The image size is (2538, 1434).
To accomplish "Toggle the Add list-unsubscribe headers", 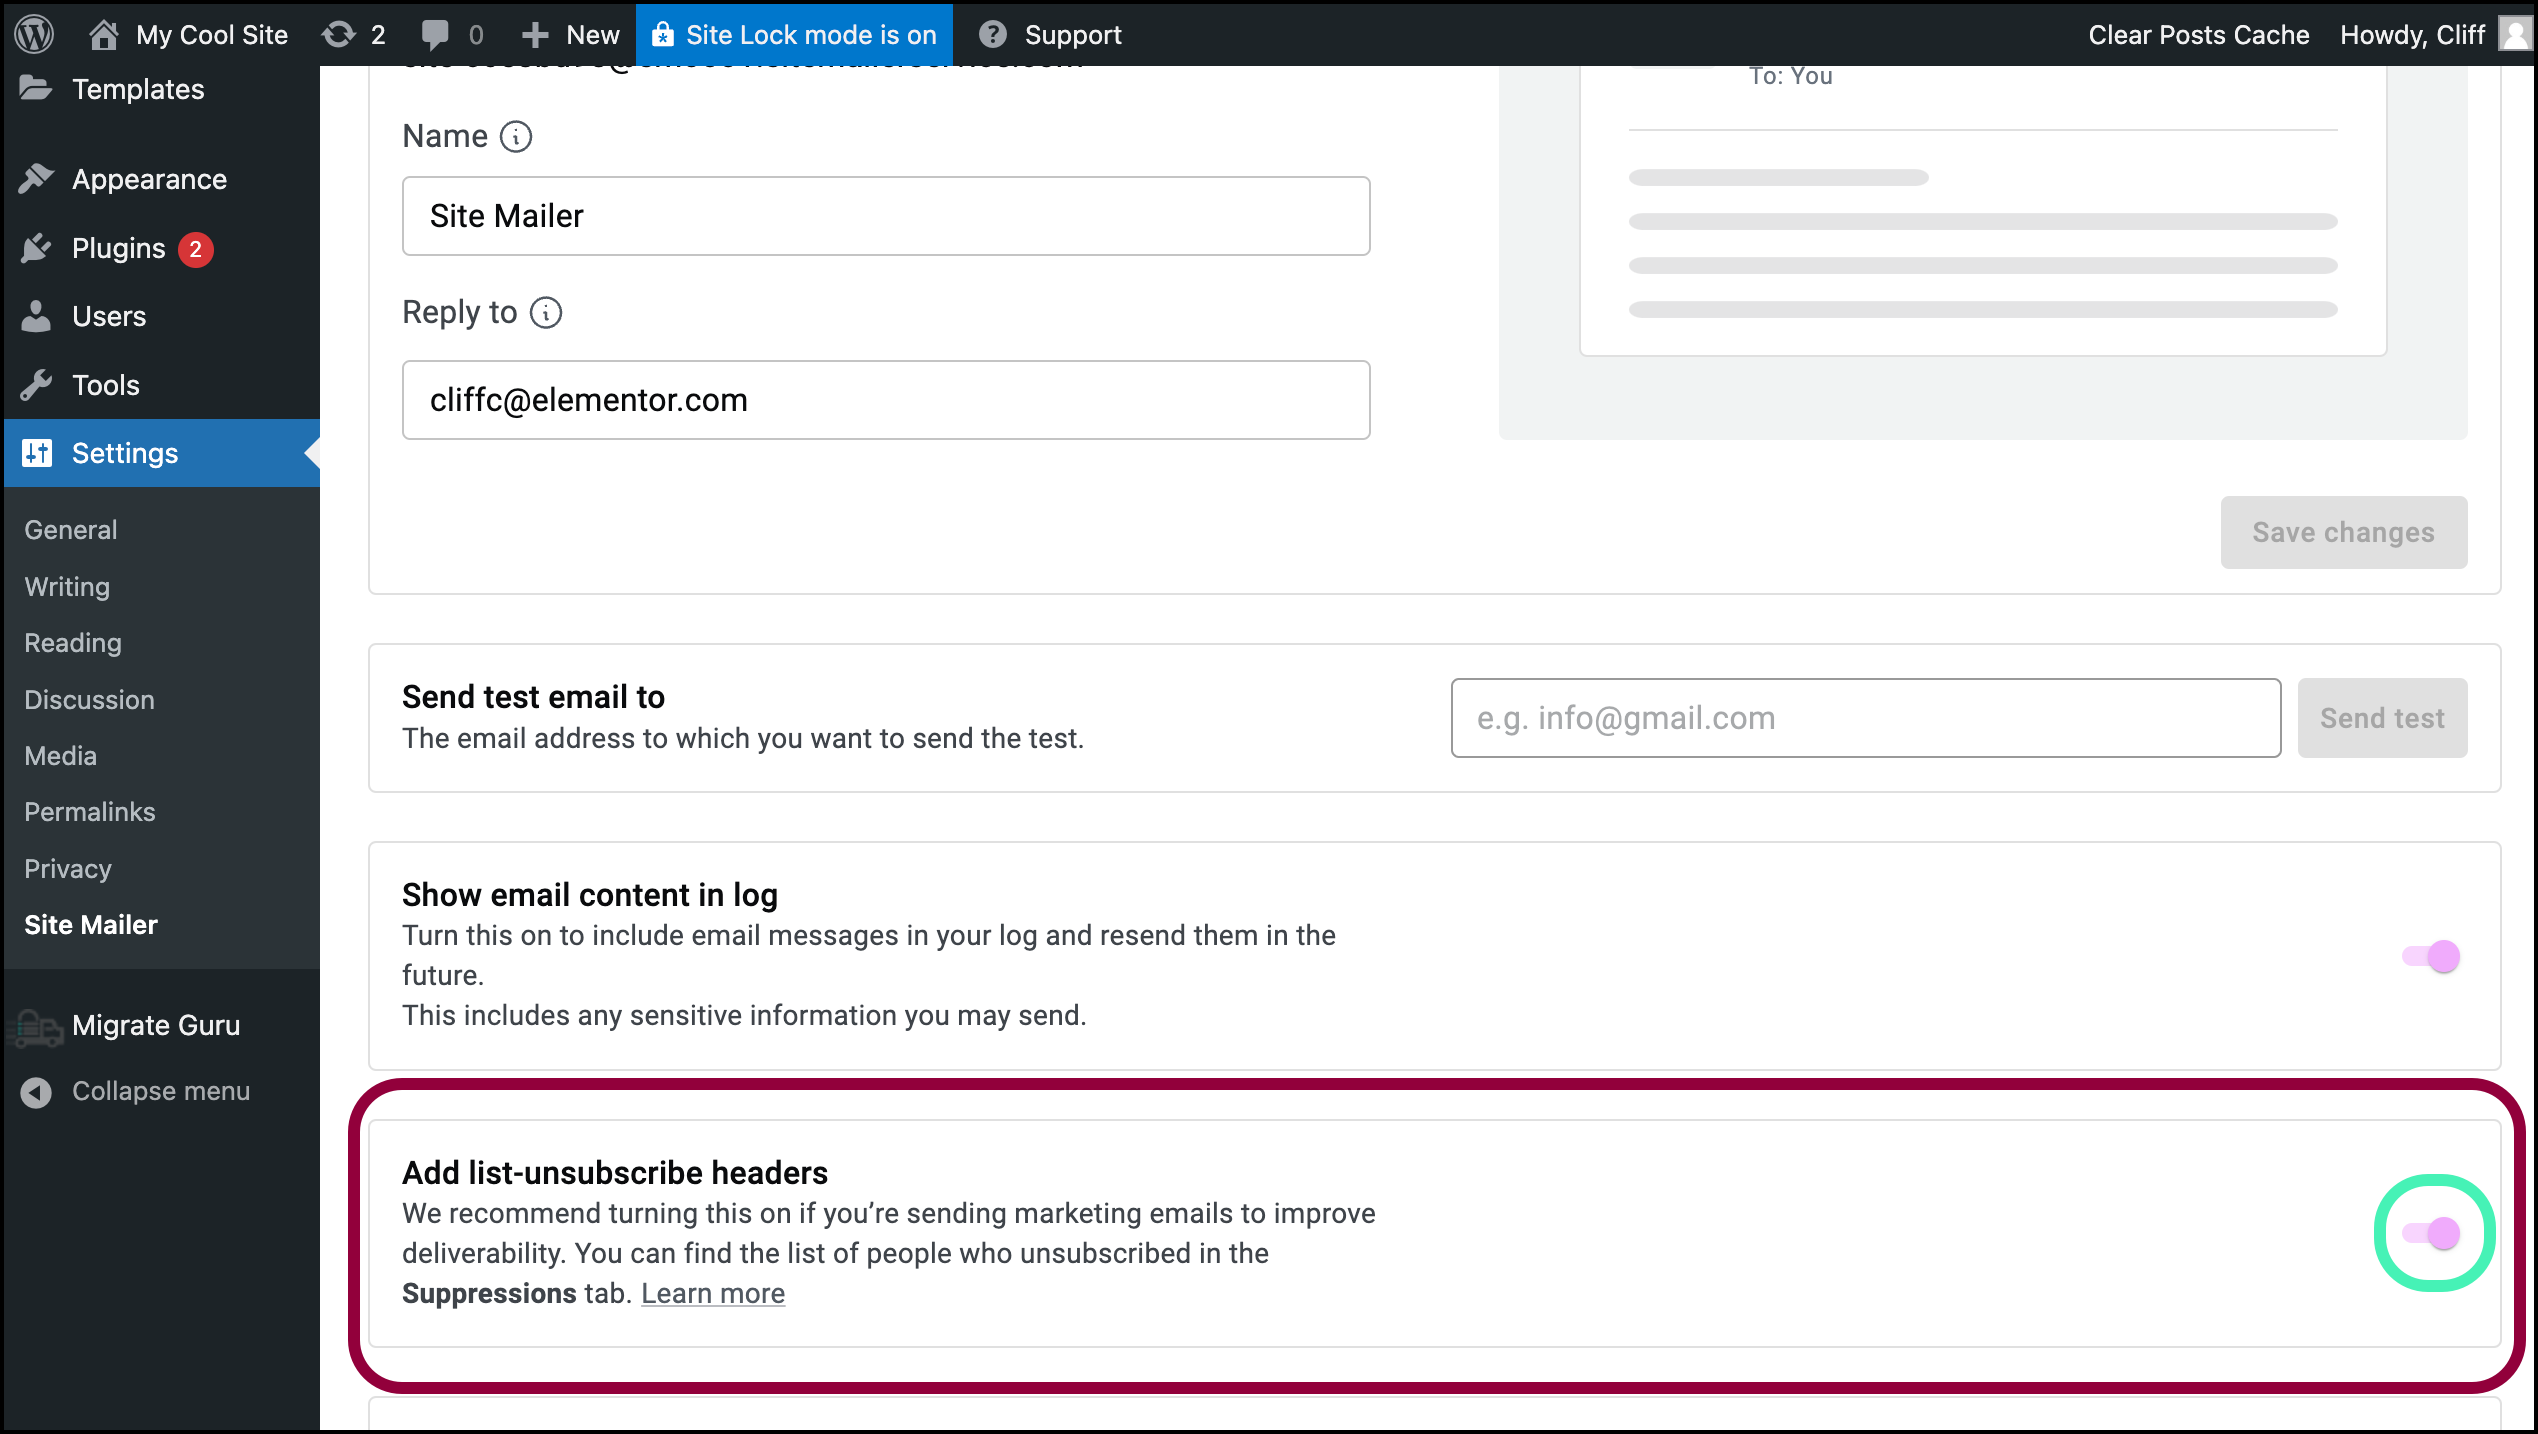I will pos(2433,1232).
